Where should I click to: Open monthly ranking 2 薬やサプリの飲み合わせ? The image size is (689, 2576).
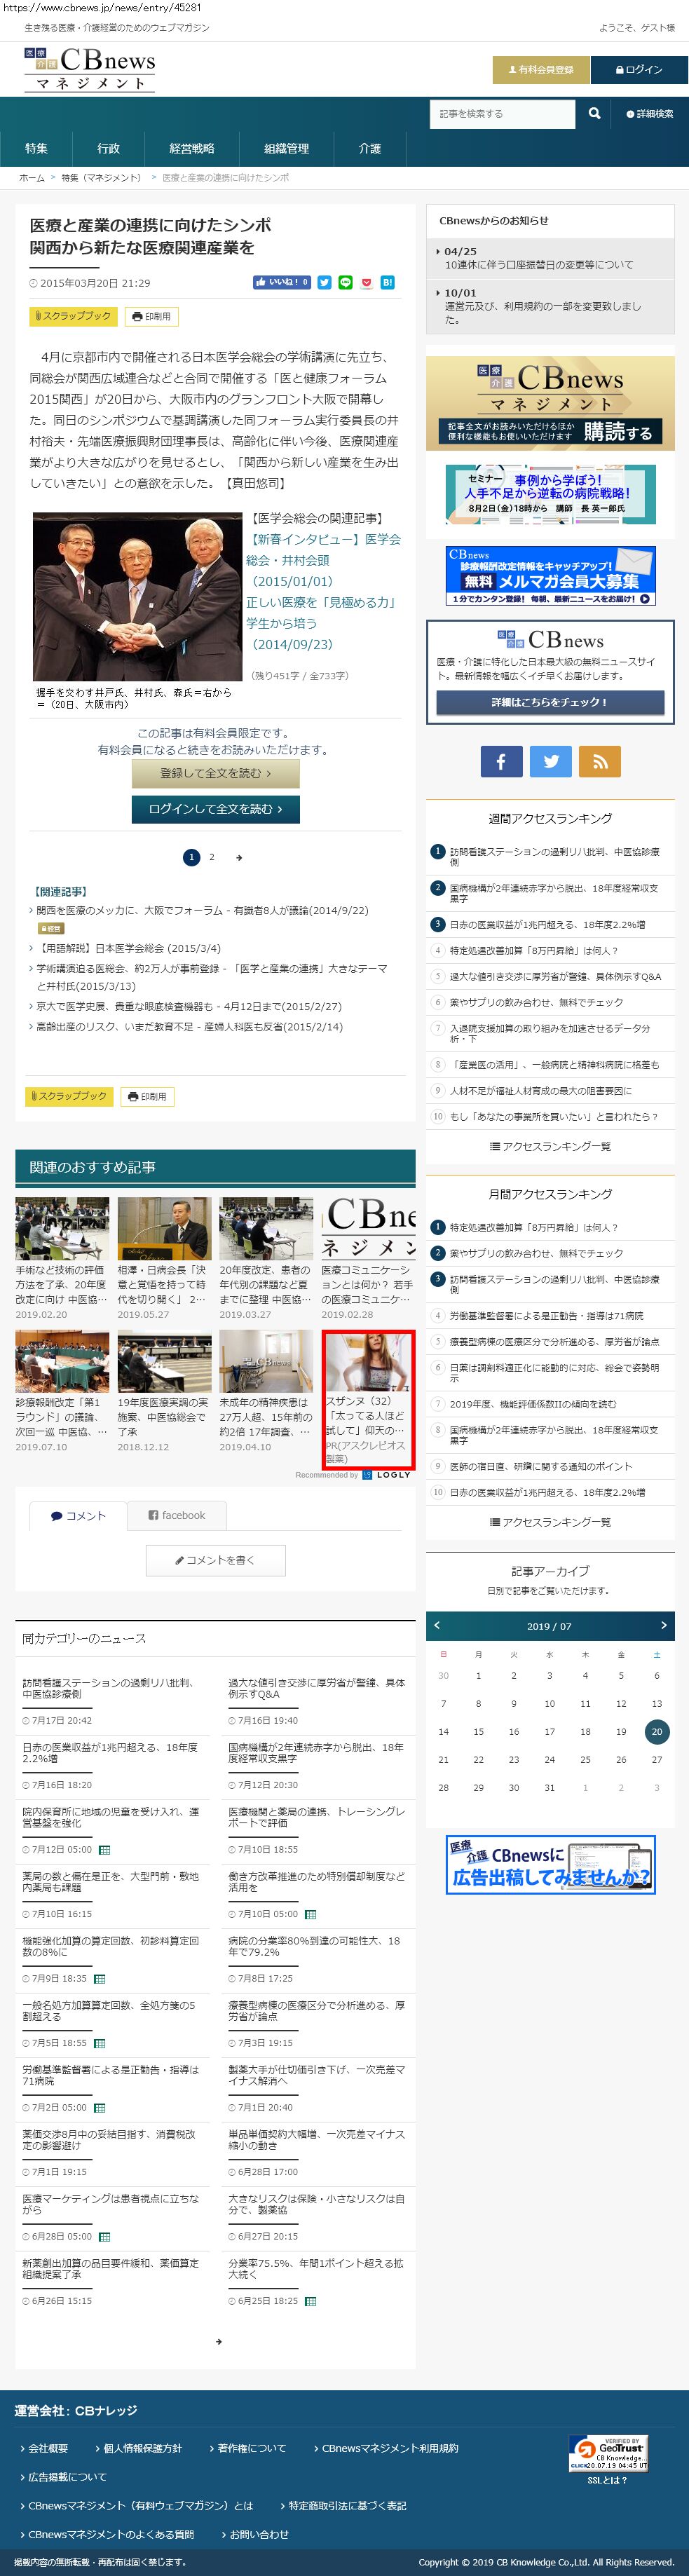[x=536, y=1253]
